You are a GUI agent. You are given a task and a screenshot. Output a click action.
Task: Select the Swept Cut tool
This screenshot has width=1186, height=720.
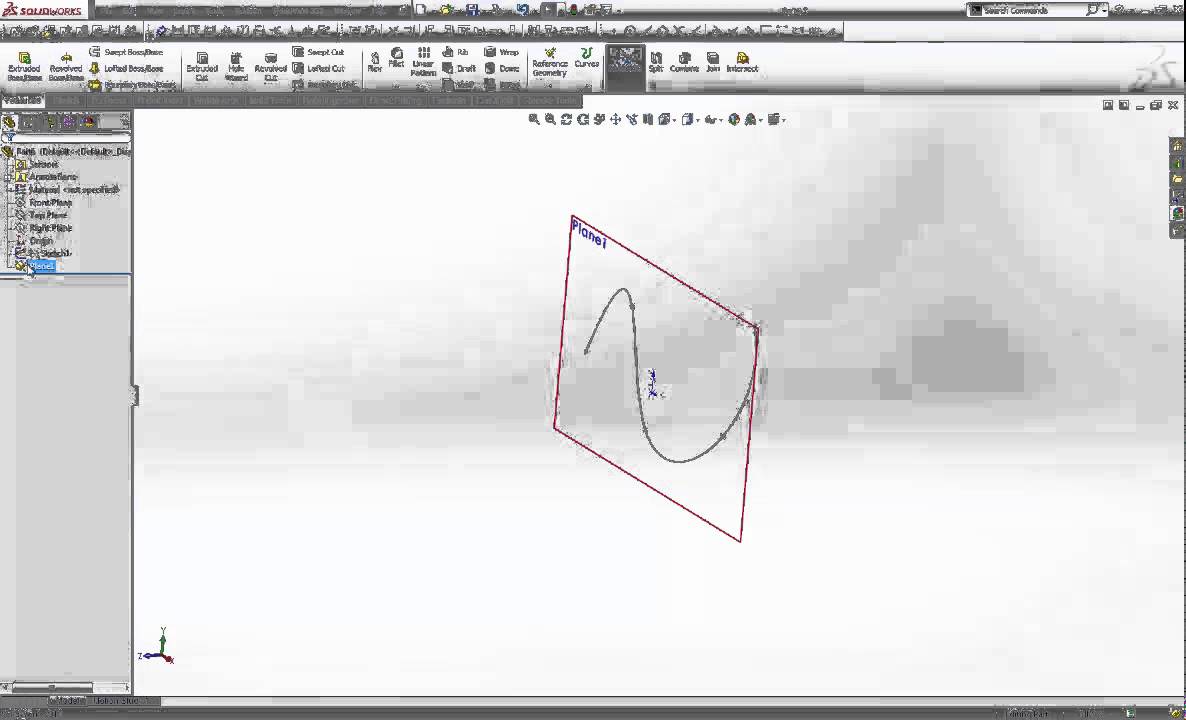click(x=323, y=52)
